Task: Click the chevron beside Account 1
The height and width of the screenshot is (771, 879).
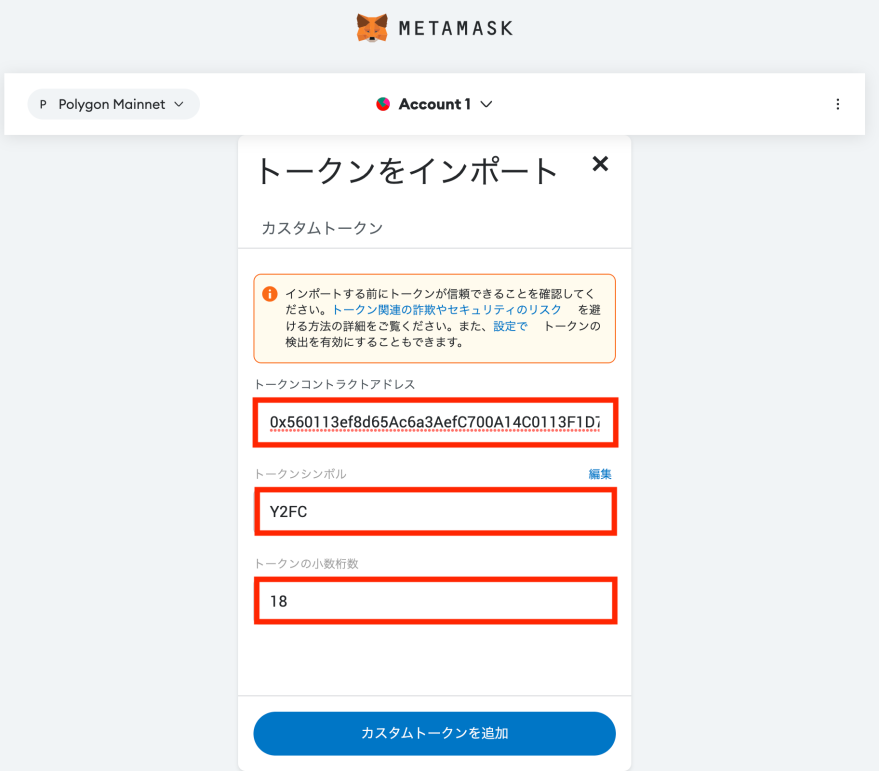Action: coord(486,104)
